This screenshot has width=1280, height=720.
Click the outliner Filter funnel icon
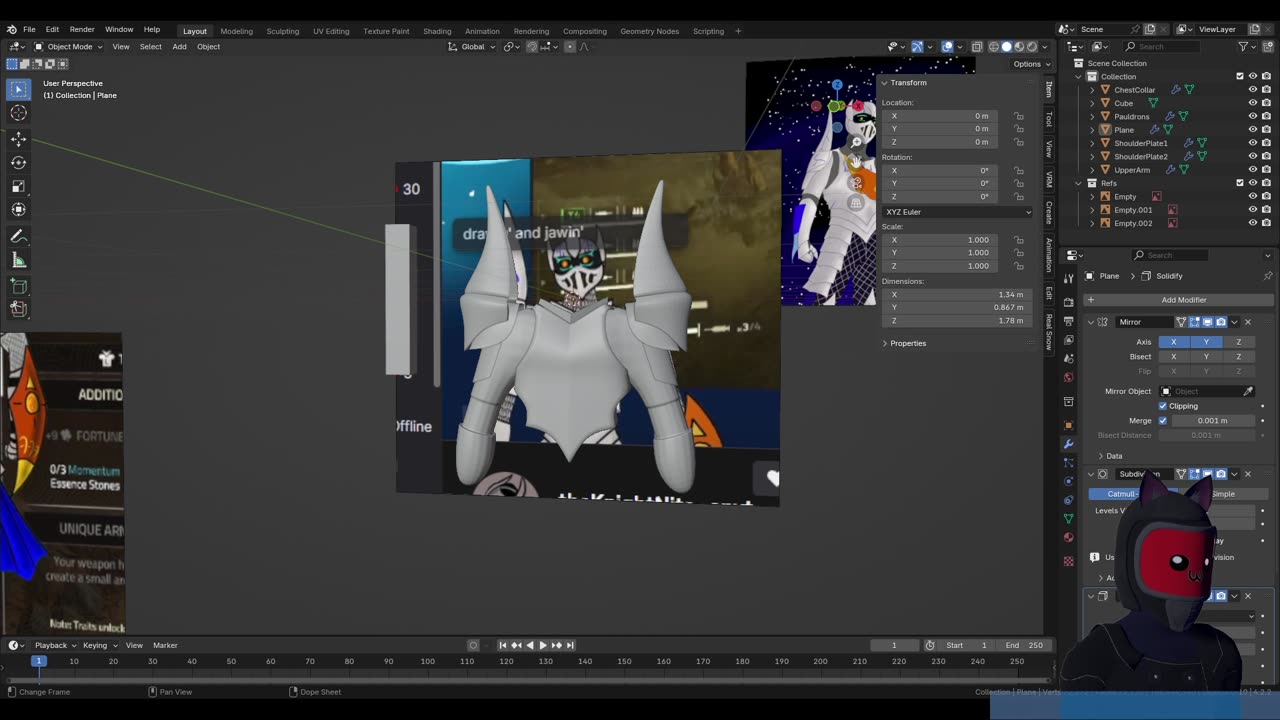[1244, 46]
